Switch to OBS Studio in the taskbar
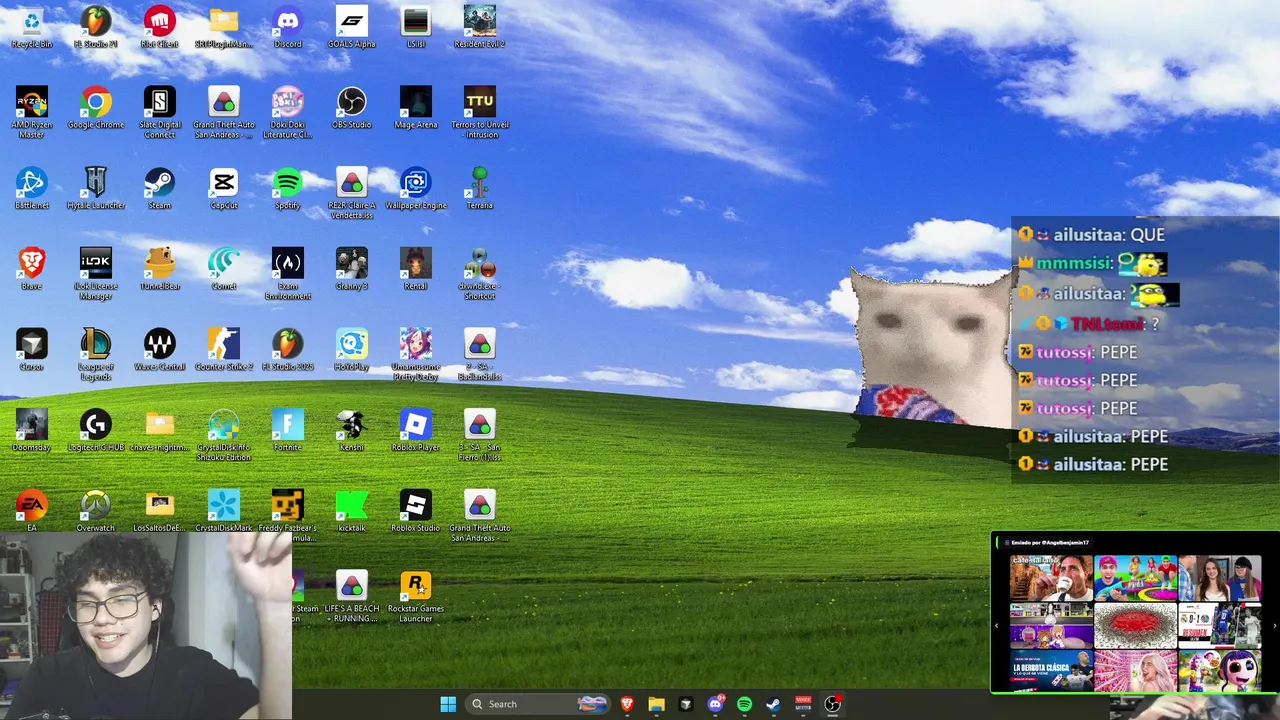 pyautogui.click(x=832, y=704)
